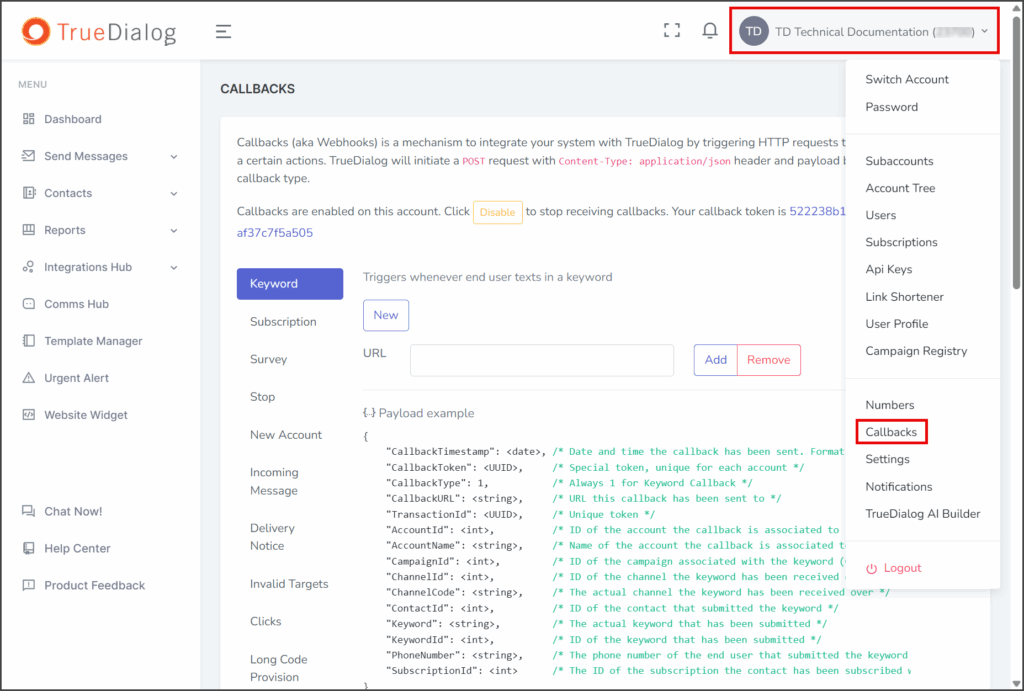Open Account Tree menu entry

pos(900,188)
